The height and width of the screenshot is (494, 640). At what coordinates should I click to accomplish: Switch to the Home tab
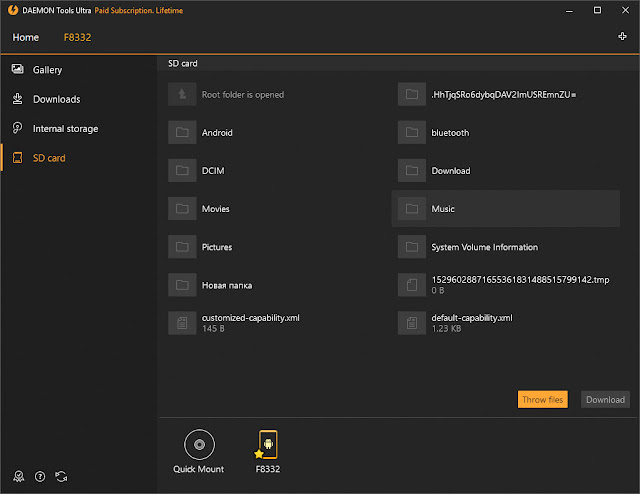click(26, 38)
